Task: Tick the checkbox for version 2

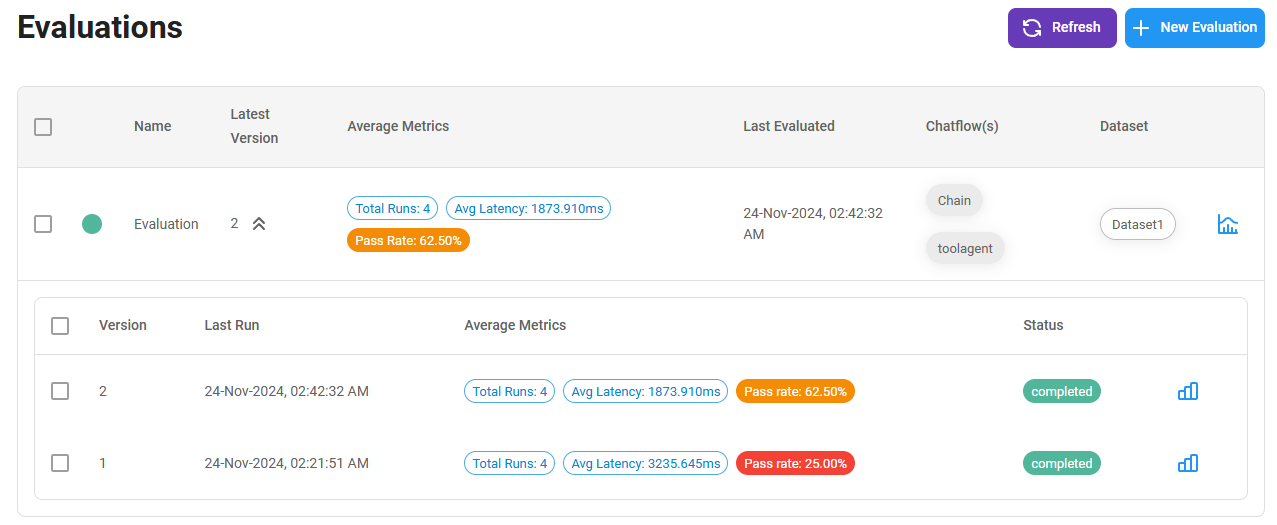Action: (60, 391)
